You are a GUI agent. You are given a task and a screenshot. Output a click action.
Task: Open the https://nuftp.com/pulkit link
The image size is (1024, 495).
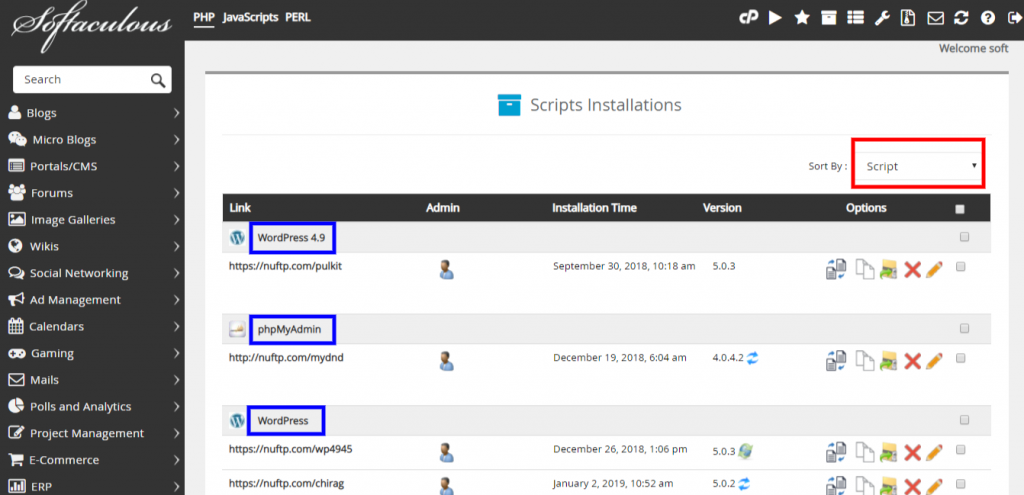(285, 266)
